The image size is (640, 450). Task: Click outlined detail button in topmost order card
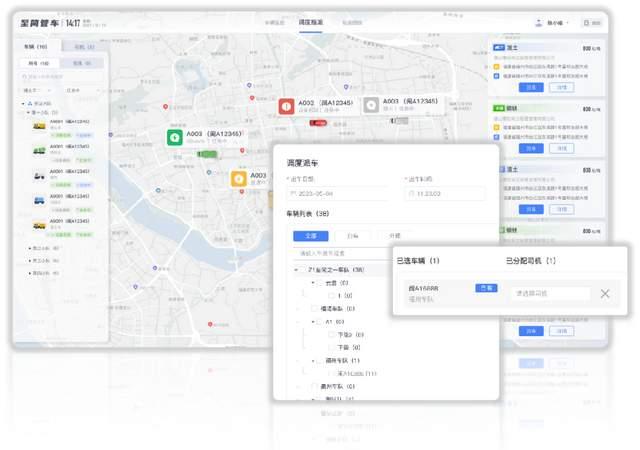point(562,87)
